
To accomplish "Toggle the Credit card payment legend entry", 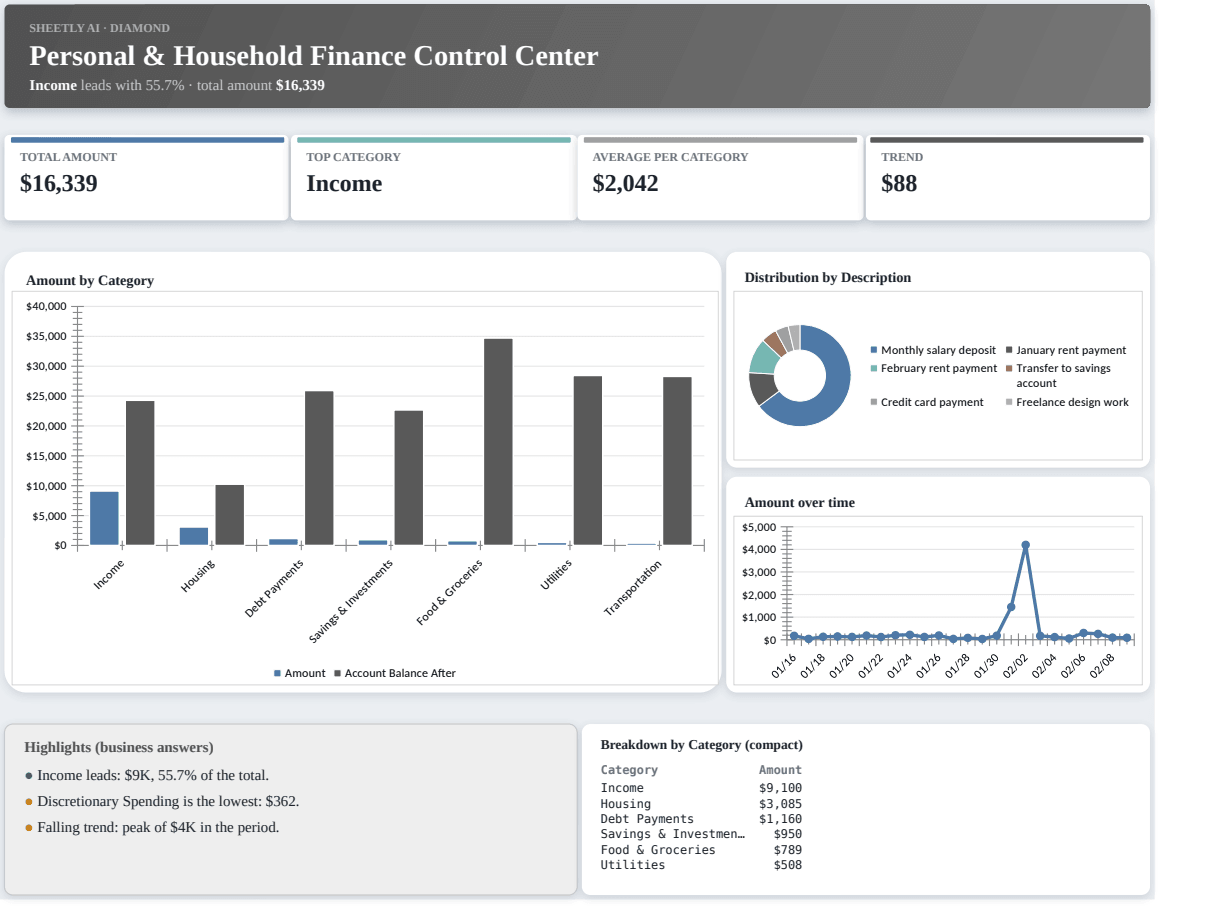I will pos(927,402).
